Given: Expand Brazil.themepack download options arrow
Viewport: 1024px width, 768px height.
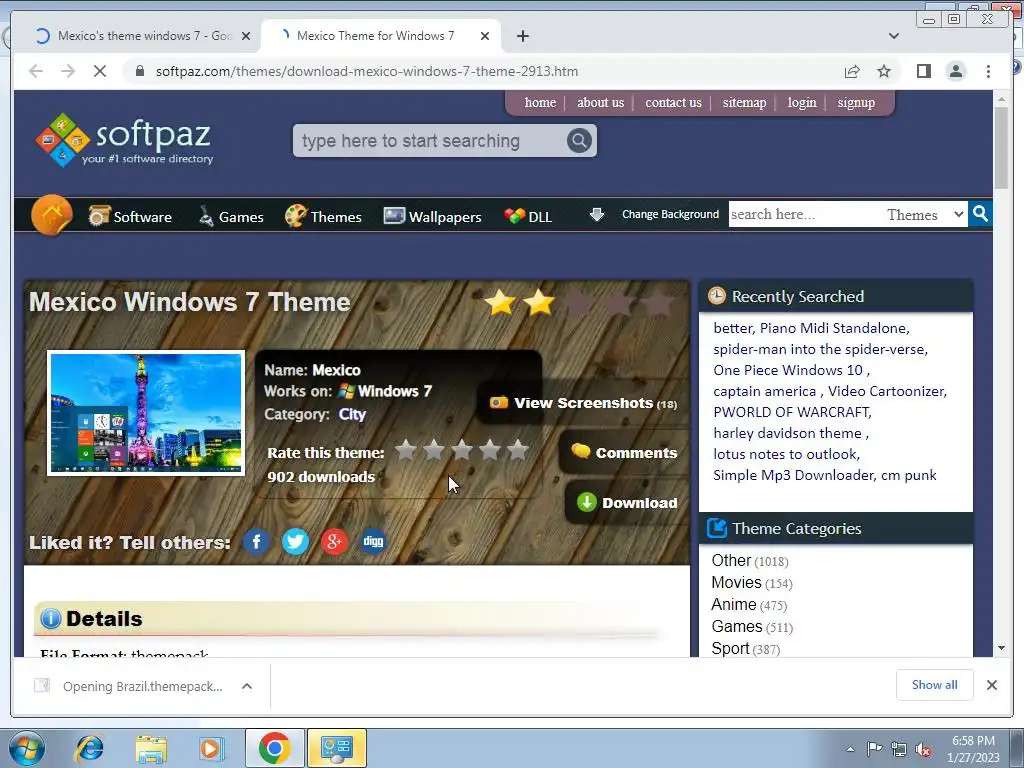Looking at the screenshot, I should tap(247, 686).
